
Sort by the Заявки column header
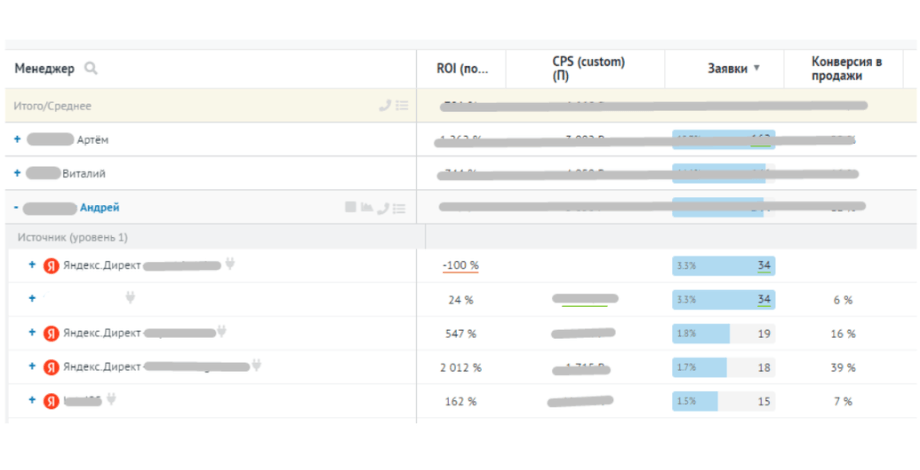click(727, 69)
